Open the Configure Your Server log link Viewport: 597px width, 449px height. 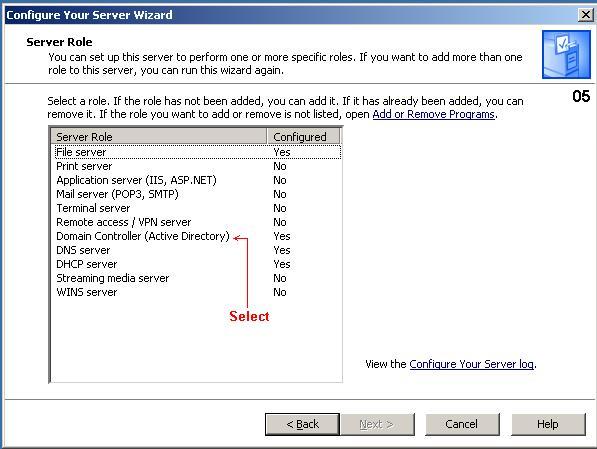(x=471, y=364)
